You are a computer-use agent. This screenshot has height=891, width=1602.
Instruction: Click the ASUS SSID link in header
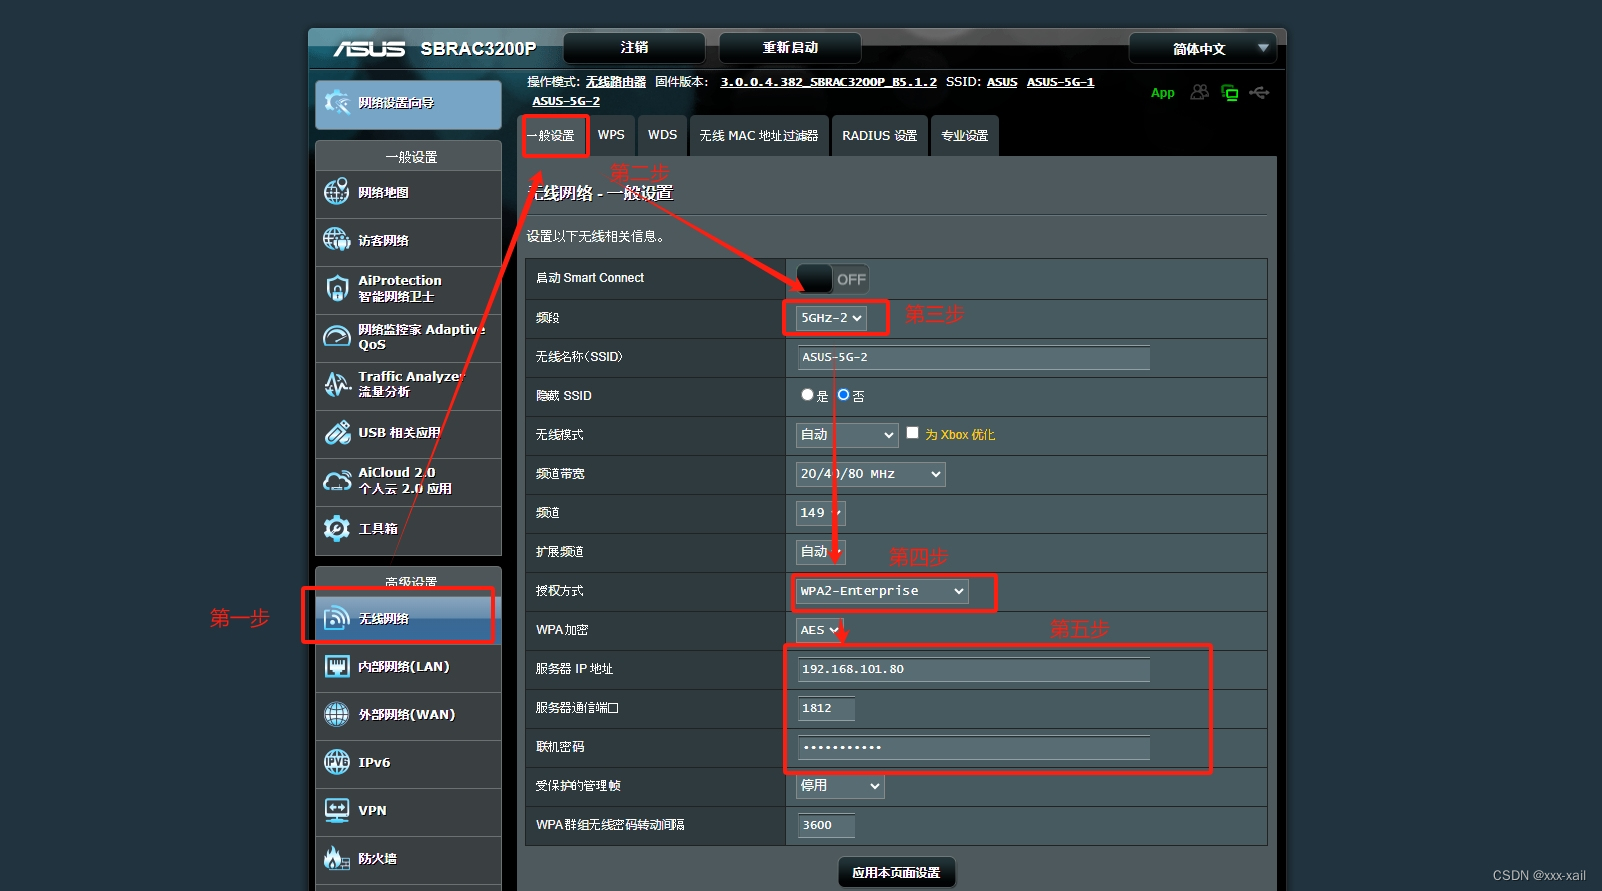tap(1002, 82)
